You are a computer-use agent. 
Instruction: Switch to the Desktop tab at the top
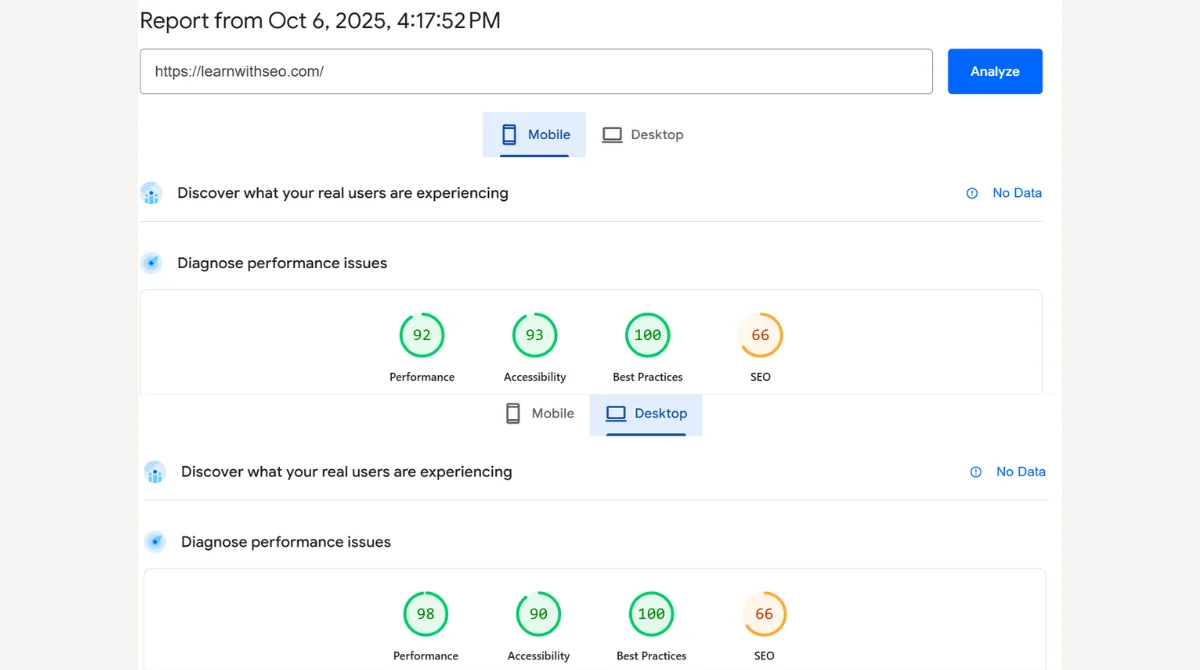coord(643,134)
